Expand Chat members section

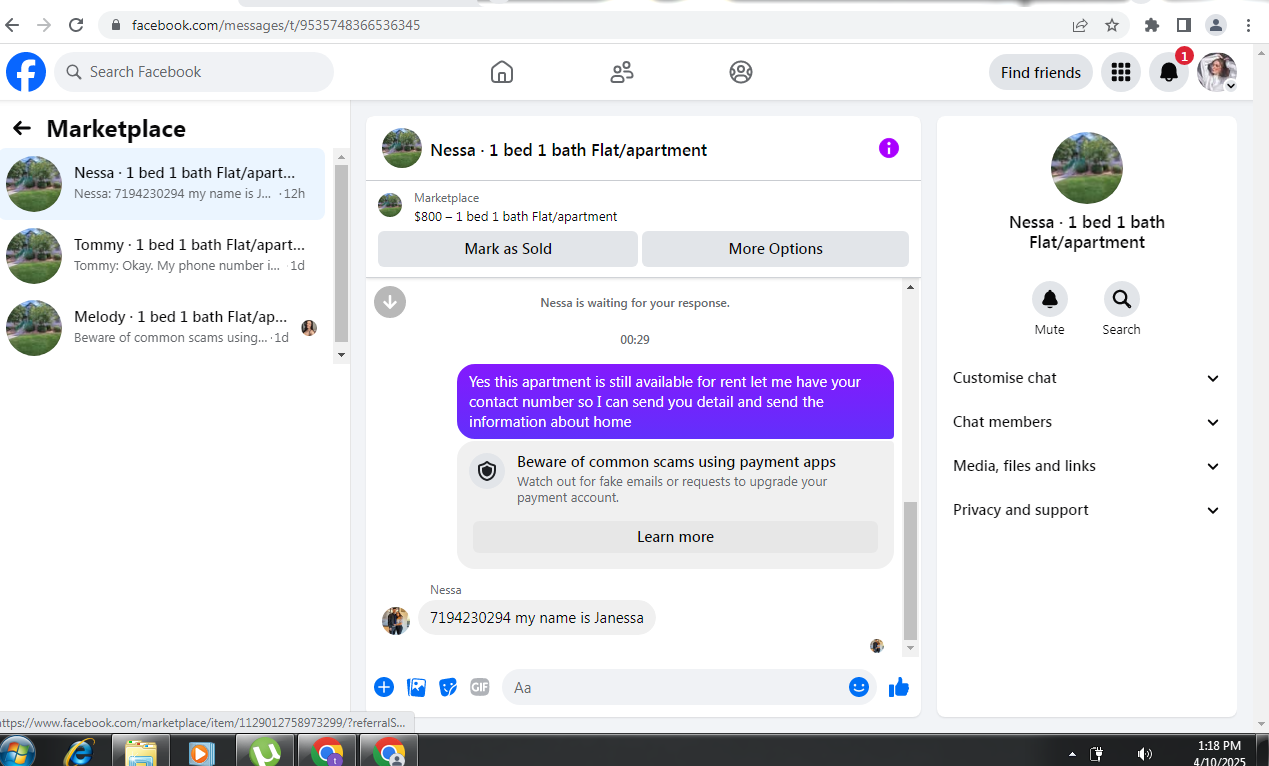tap(1087, 422)
